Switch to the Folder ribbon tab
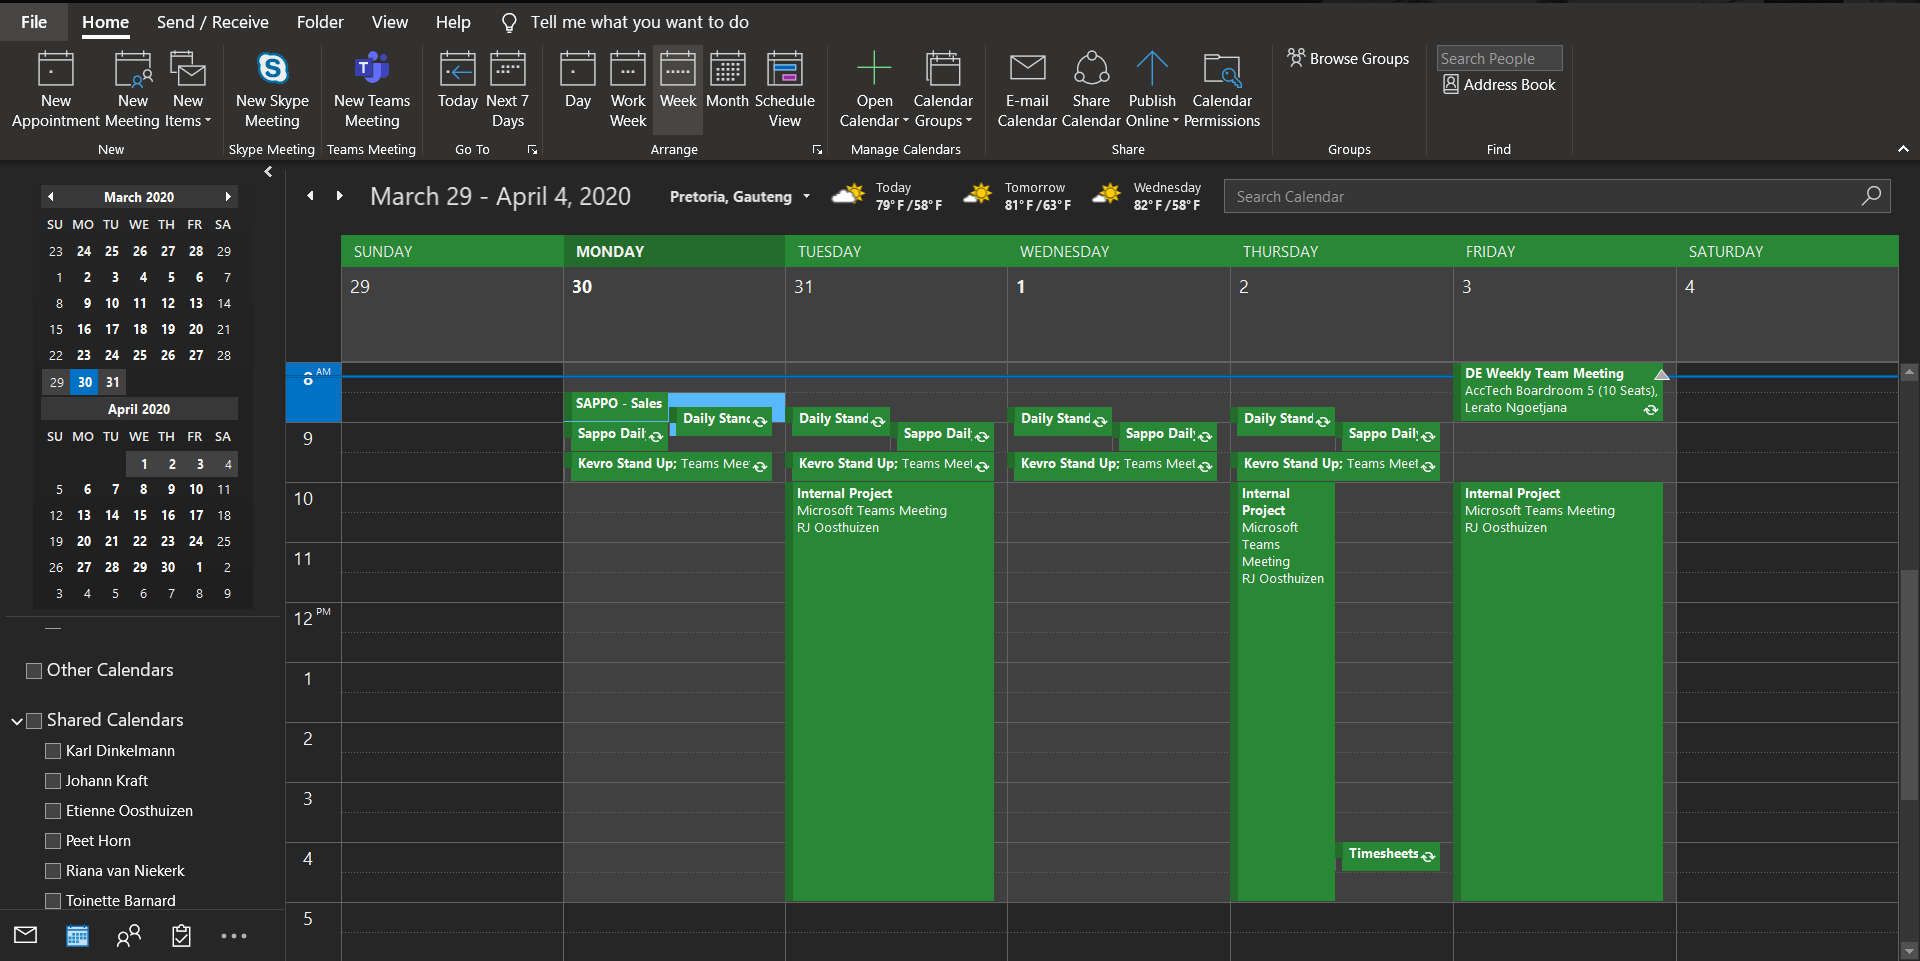1920x961 pixels. [x=320, y=22]
